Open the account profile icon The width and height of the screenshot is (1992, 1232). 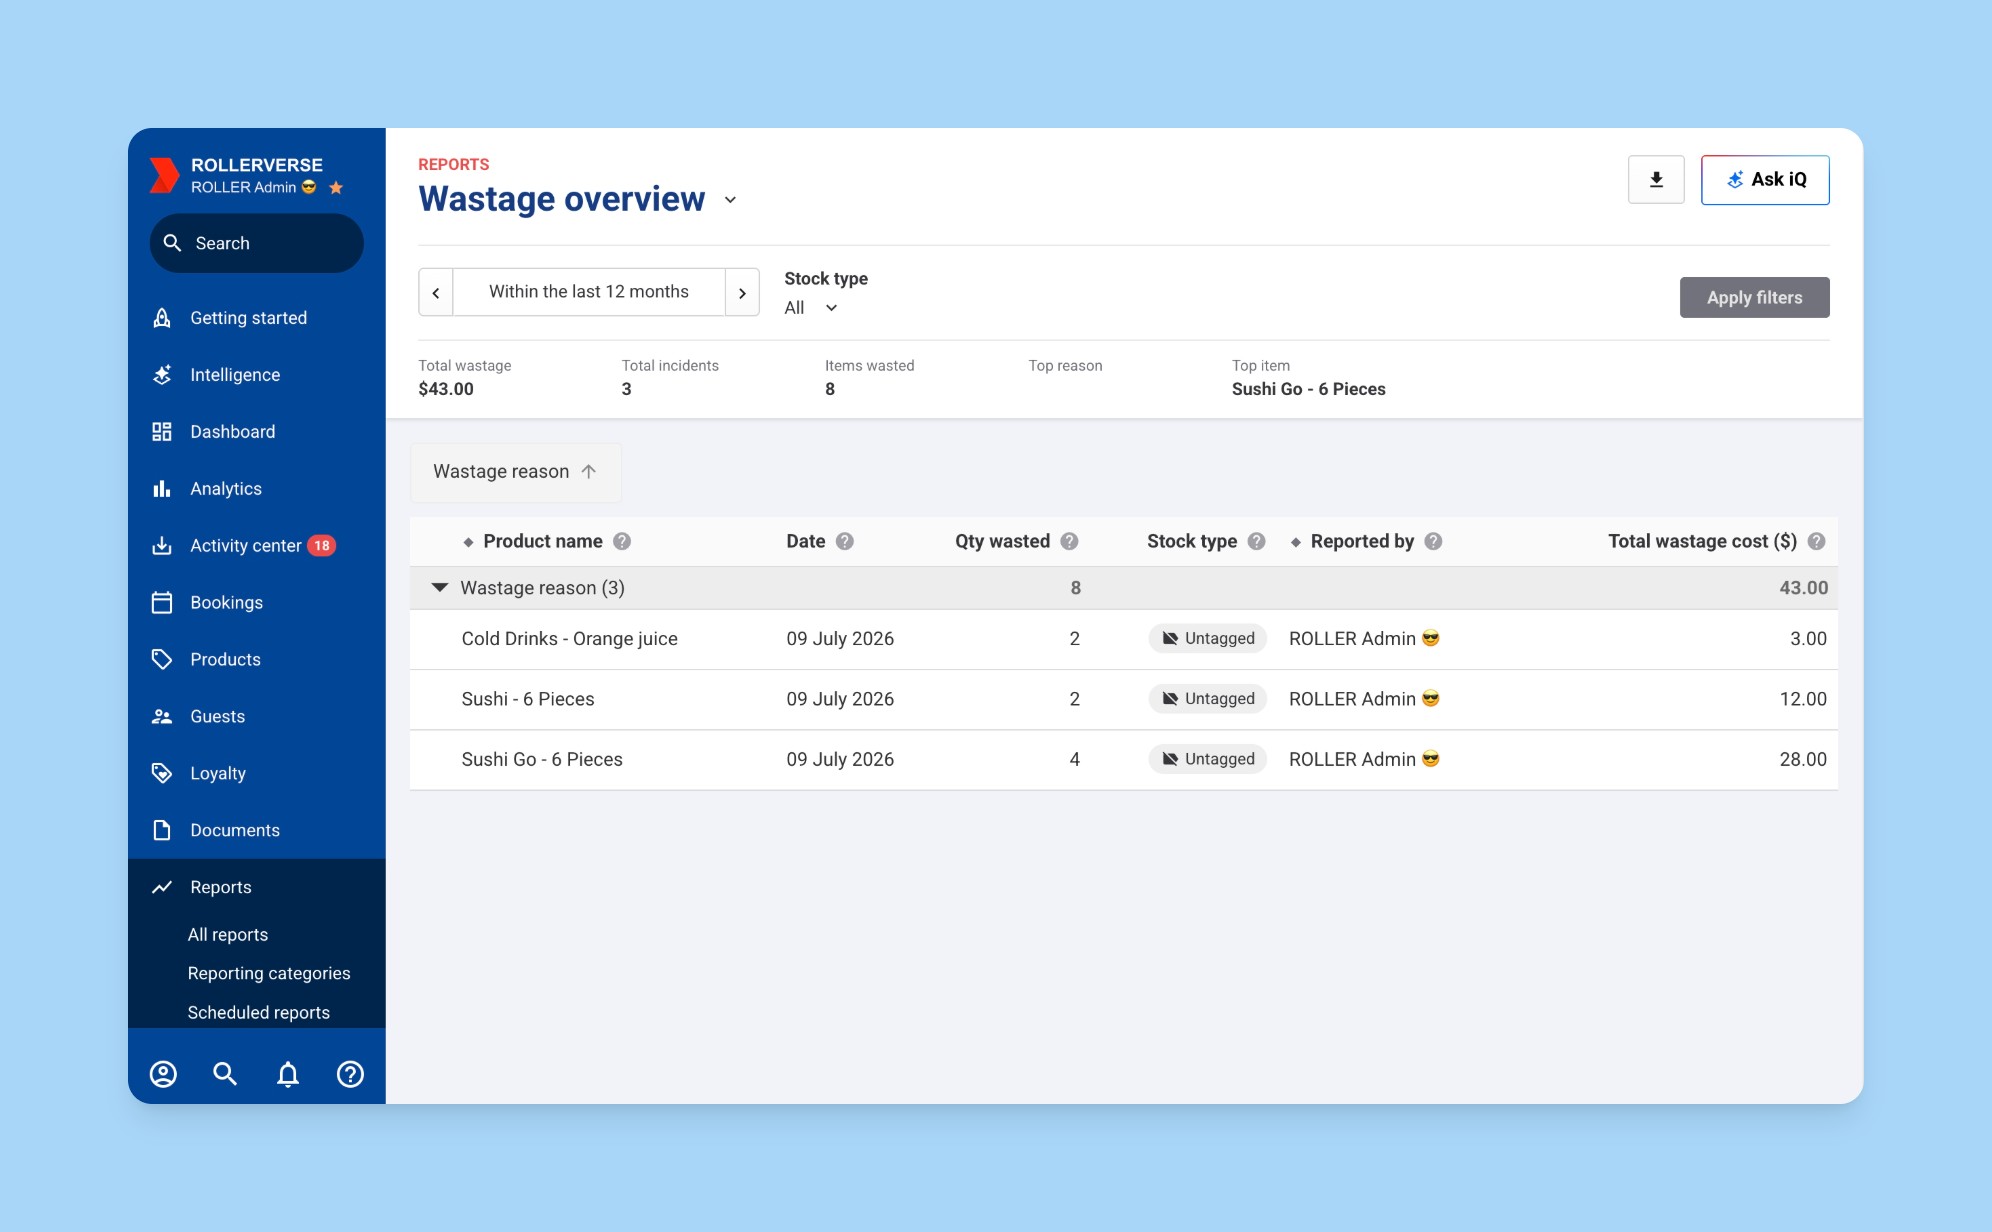(163, 1074)
